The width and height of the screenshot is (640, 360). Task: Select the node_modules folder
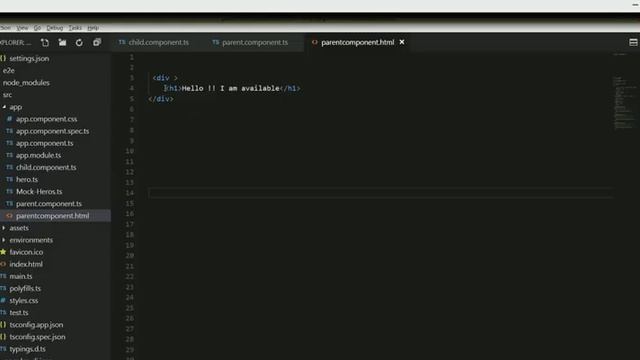[26, 82]
